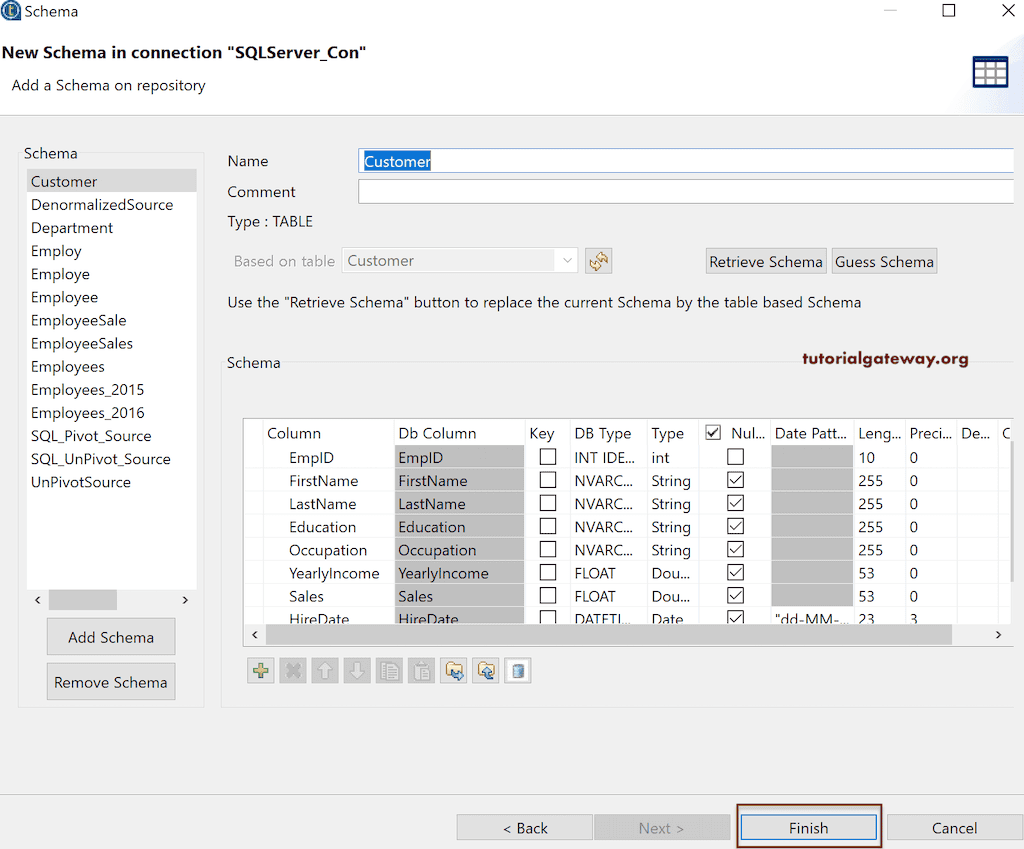Click the move column down arrow icon
1024x849 pixels.
357,670
